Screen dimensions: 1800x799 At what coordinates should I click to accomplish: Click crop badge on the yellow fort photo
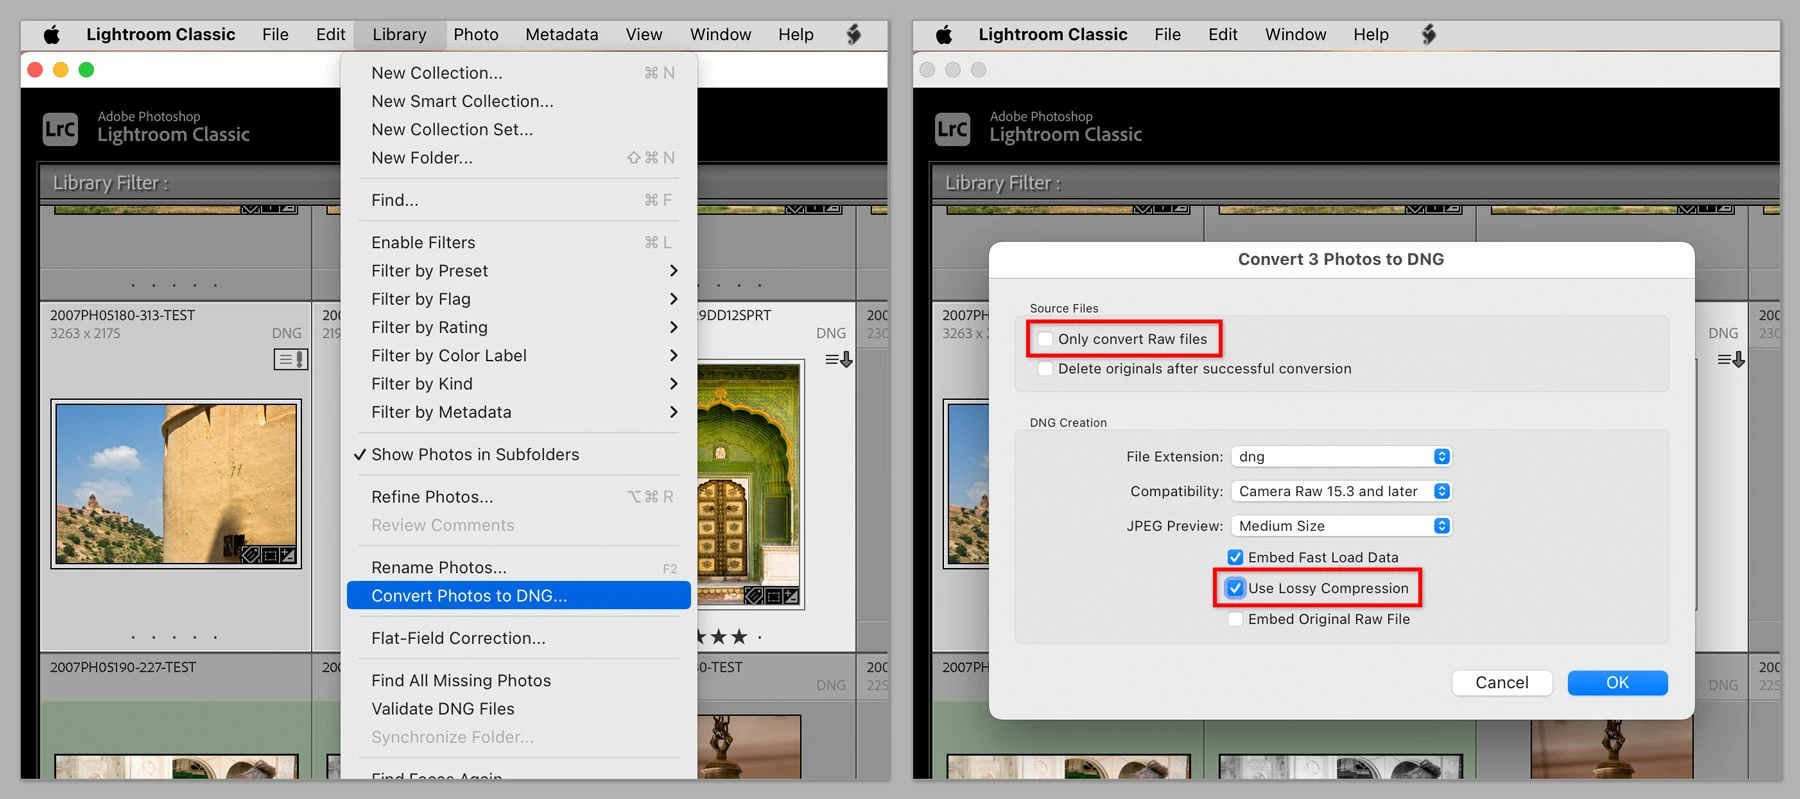270,555
